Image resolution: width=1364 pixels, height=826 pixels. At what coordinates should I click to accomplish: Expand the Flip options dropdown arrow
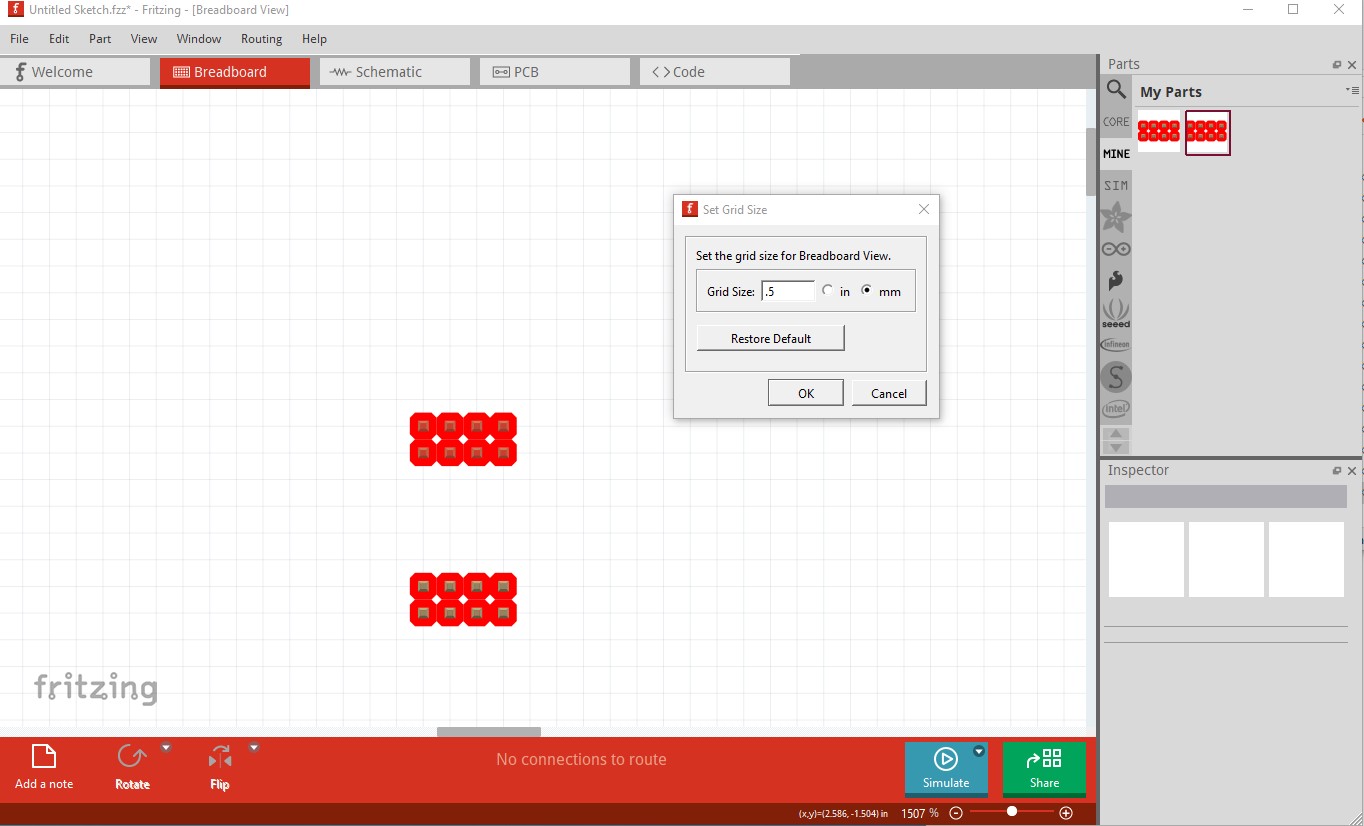pyautogui.click(x=254, y=748)
